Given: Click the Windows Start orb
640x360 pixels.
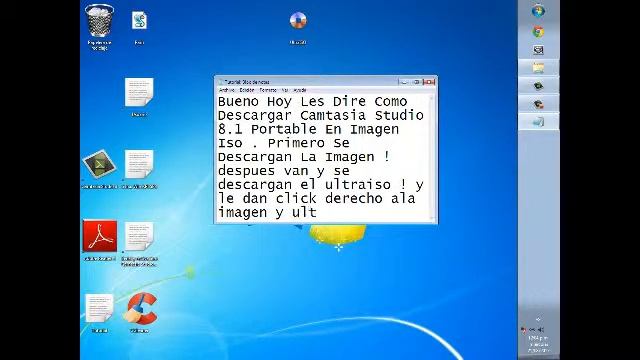Looking at the screenshot, I should click(538, 11).
